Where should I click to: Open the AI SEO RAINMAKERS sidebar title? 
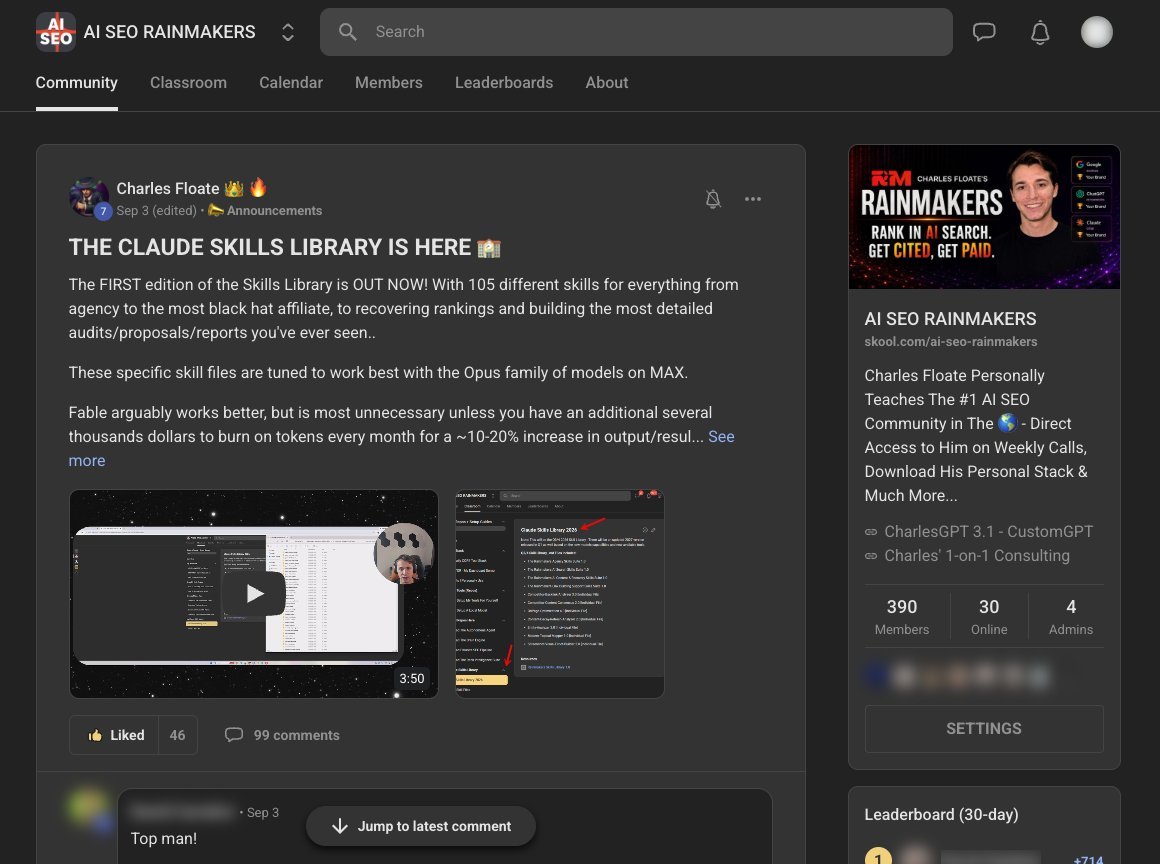tap(951, 319)
